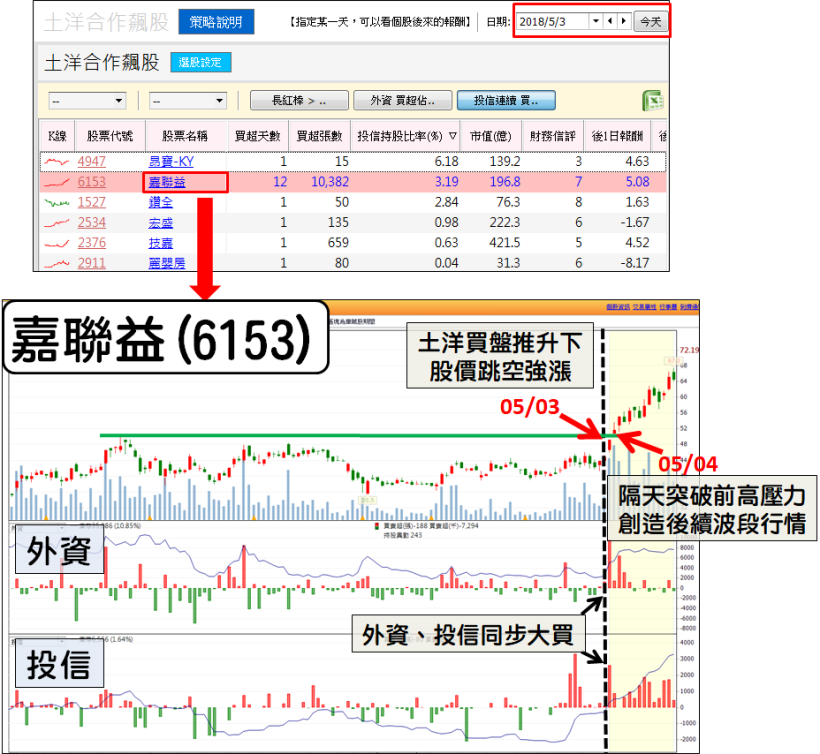
Task: Open the 麗嬰房 stock name link
Action: [167, 263]
